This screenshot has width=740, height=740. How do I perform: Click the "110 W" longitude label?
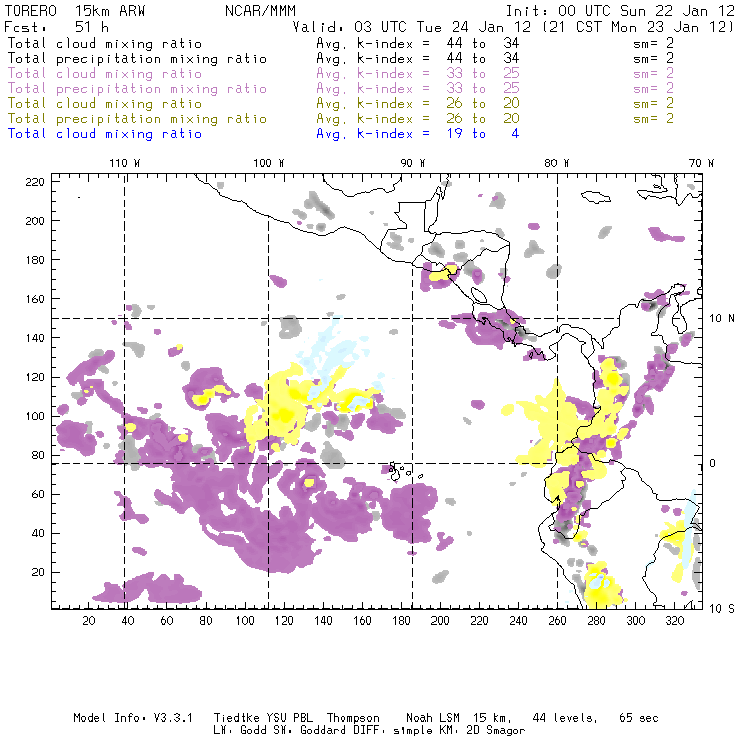pos(125,163)
